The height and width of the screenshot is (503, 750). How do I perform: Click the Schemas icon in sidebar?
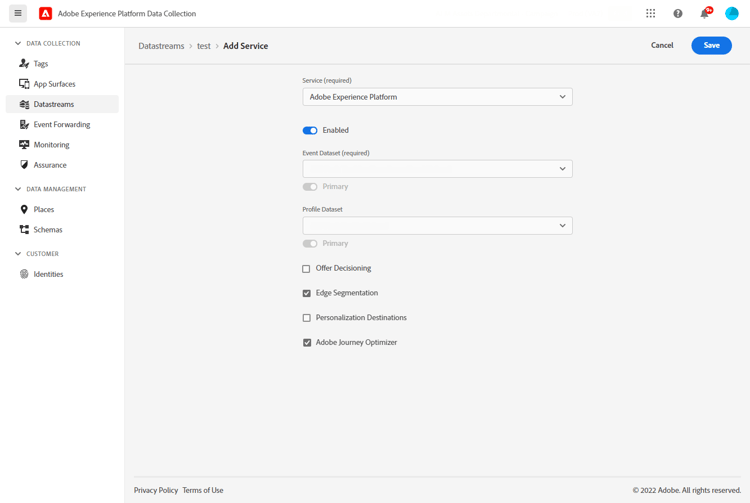pos(24,230)
